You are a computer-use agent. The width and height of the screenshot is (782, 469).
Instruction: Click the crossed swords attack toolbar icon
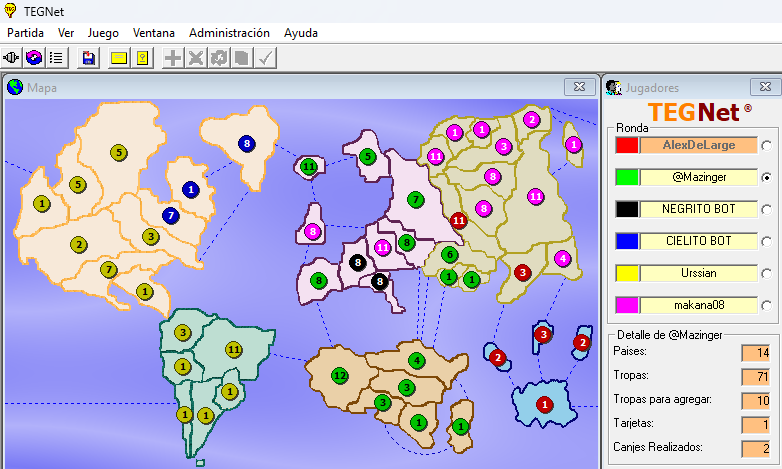[x=196, y=58]
